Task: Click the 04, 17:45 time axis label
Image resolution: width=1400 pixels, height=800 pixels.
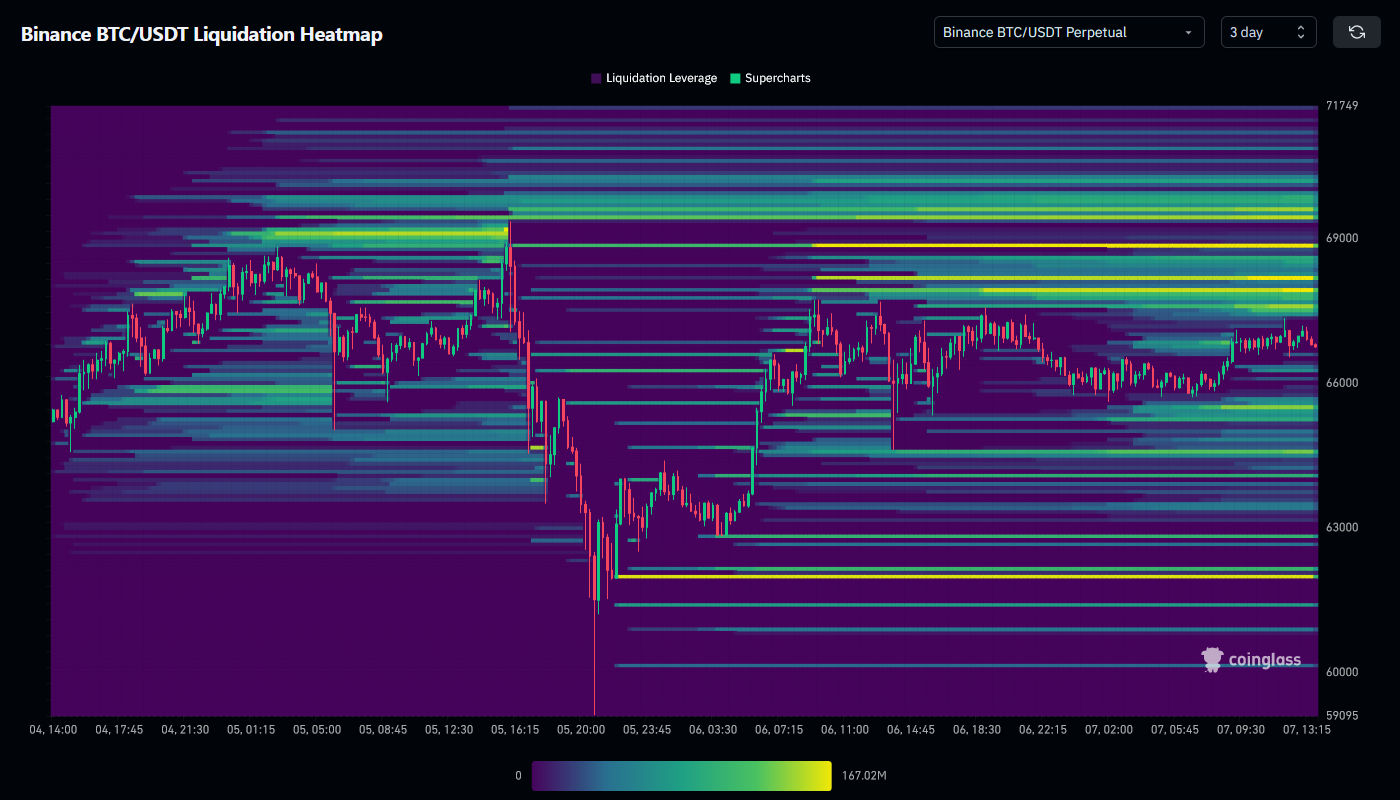Action: point(119,730)
